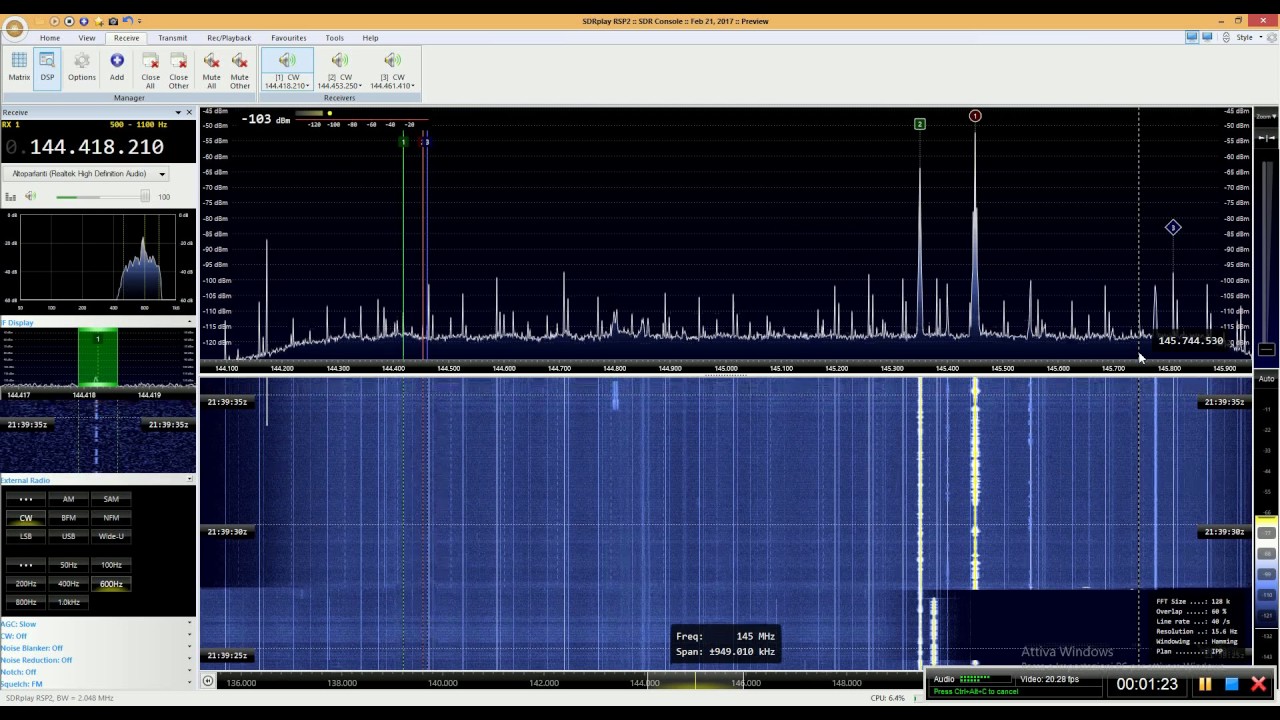
Task: Click the record icon in quick access toolbar
Action: 69,21
